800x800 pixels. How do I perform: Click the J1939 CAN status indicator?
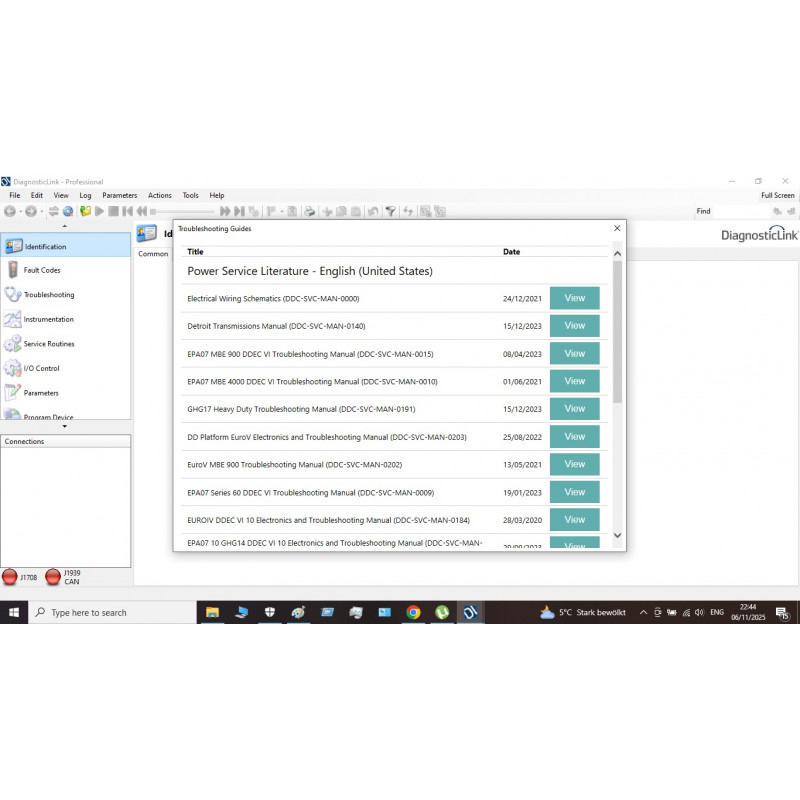(x=53, y=577)
